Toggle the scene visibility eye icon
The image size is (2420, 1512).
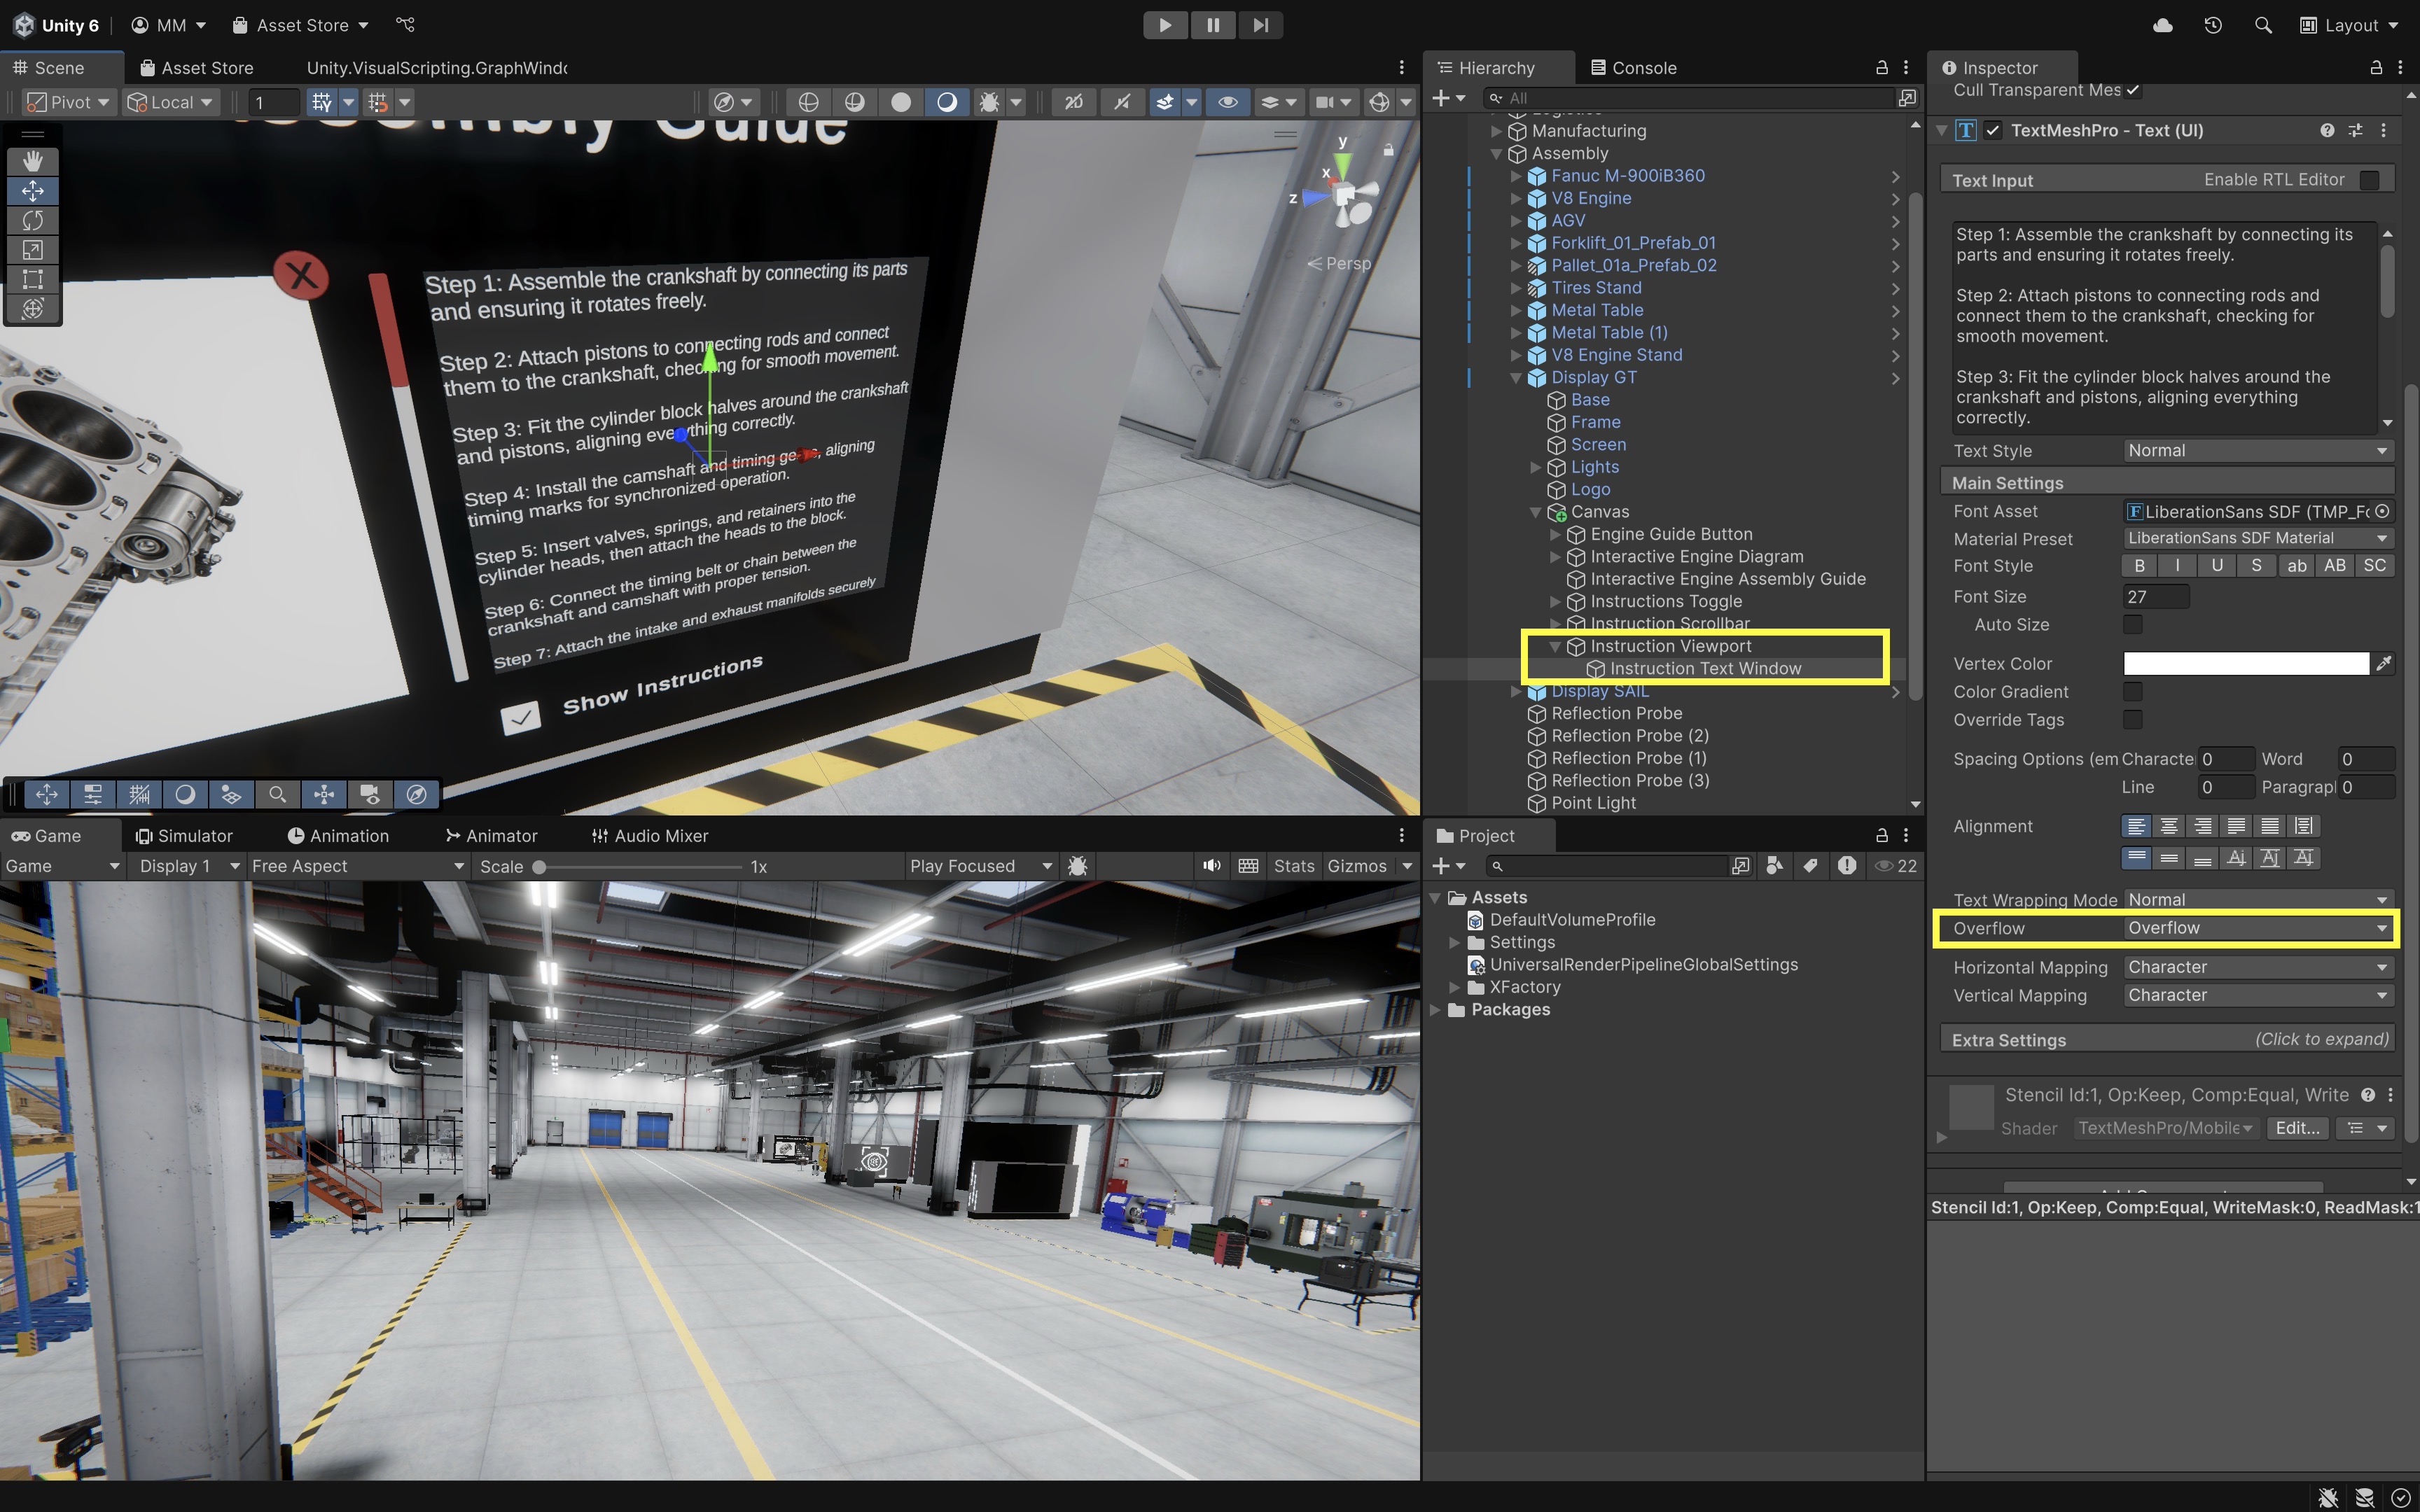point(1227,102)
